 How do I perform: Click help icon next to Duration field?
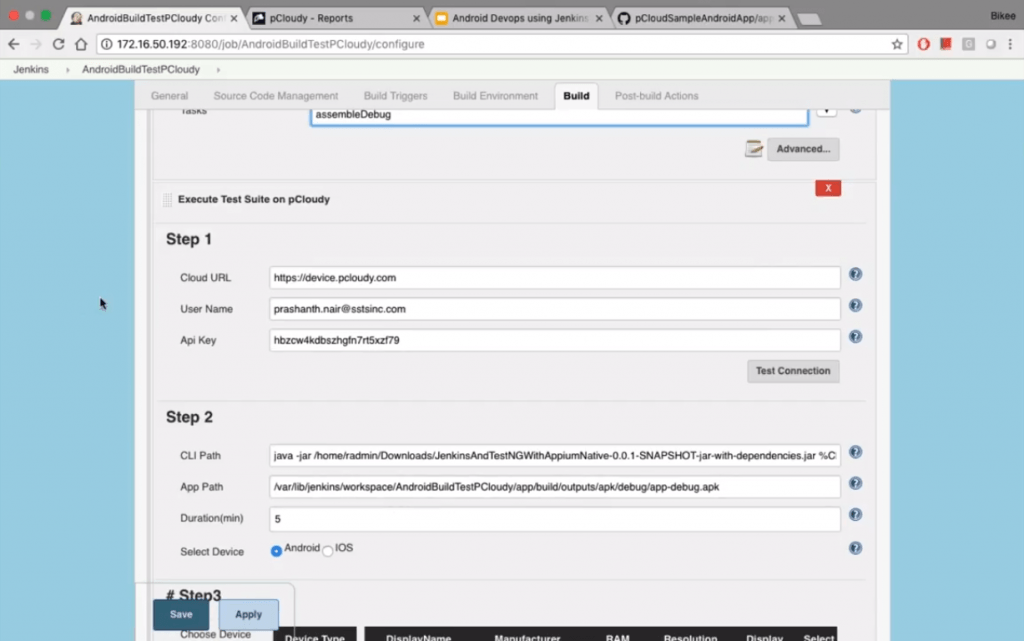(x=855, y=515)
